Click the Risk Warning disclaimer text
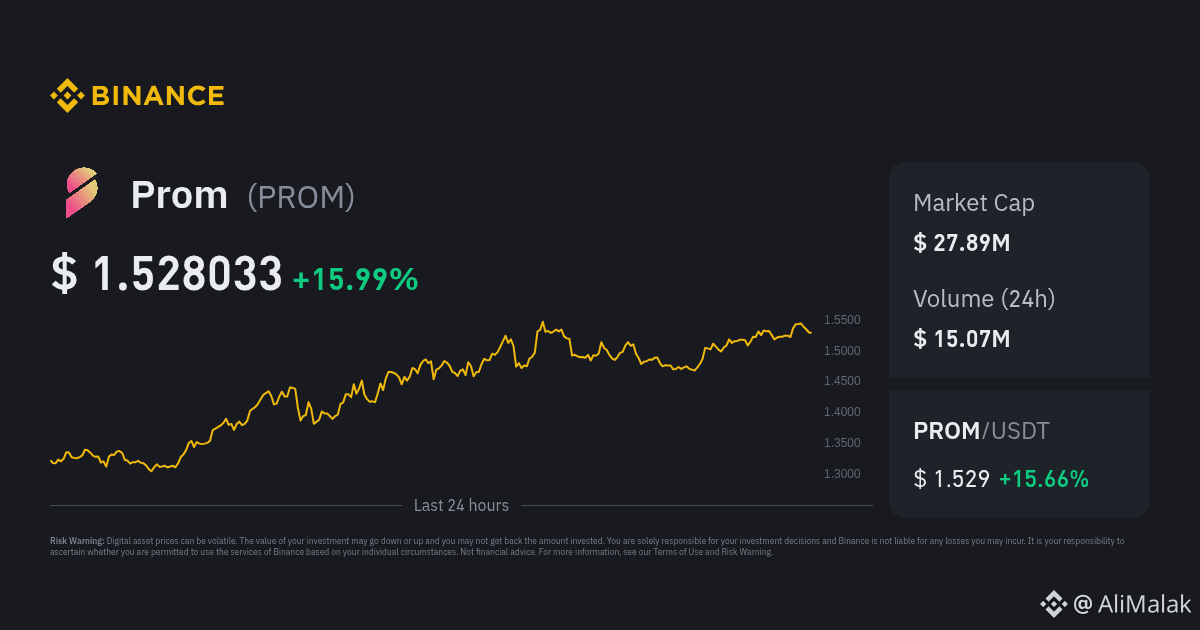The width and height of the screenshot is (1200, 630). coord(587,546)
